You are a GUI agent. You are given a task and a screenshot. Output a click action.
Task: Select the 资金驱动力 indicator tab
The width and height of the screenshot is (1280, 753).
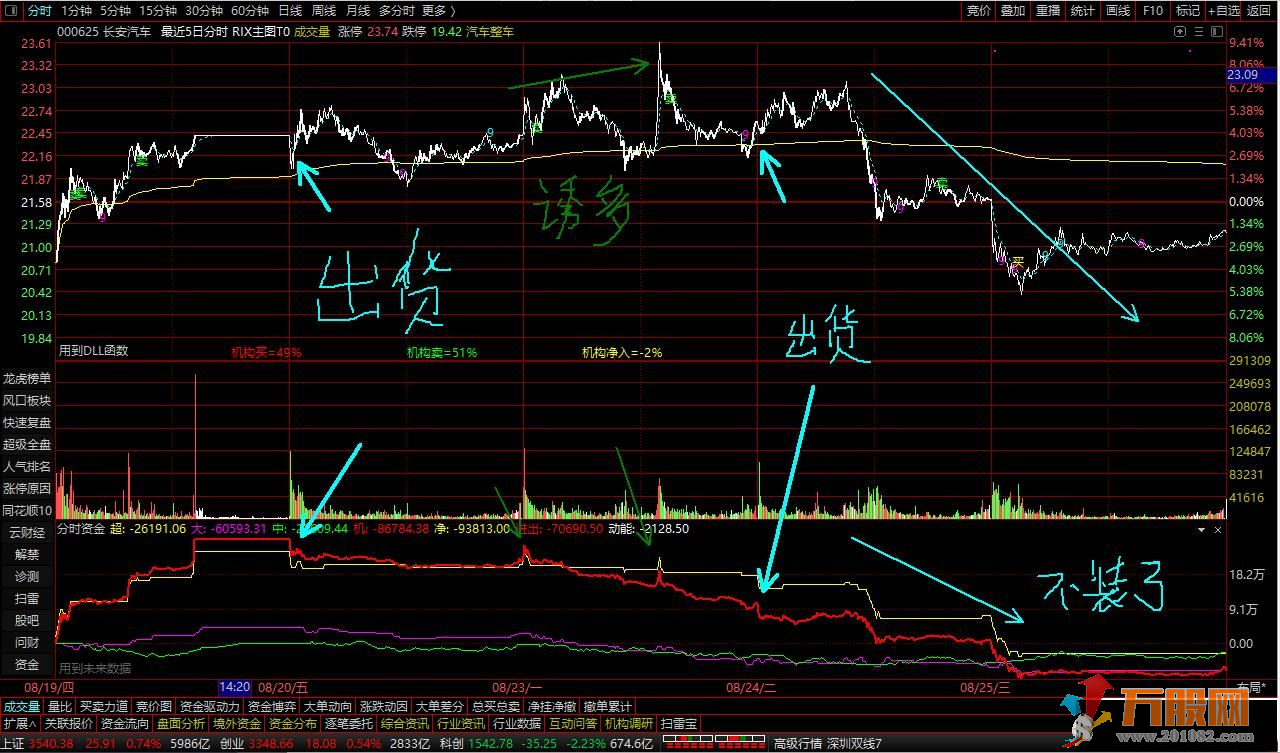pyautogui.click(x=210, y=707)
